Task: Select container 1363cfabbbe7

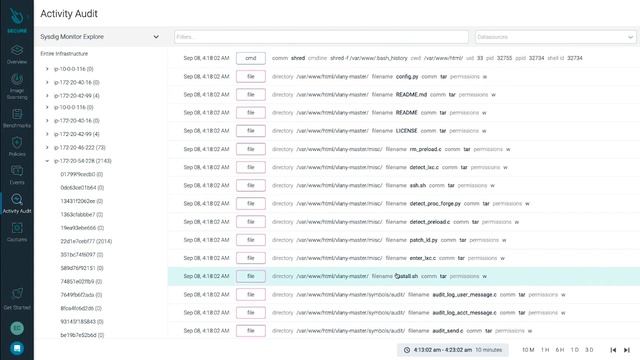Action: pos(82,214)
